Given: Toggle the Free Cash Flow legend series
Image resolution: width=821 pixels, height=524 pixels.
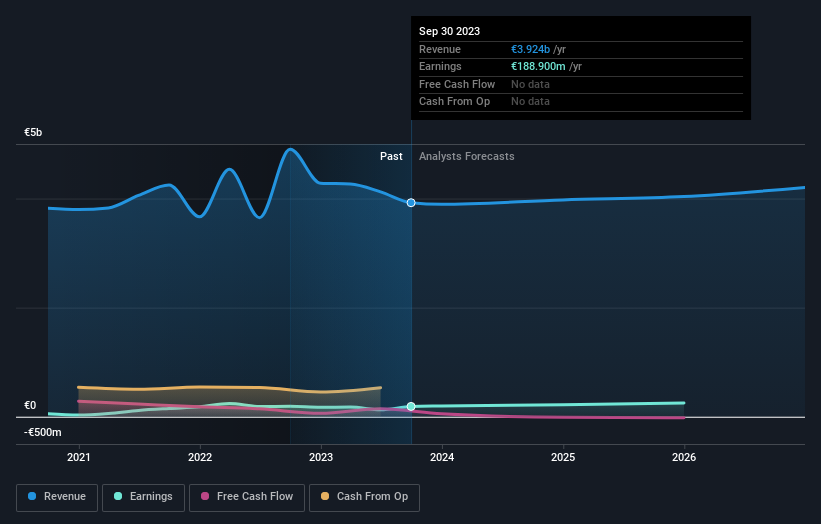Looking at the screenshot, I should (x=247, y=497).
